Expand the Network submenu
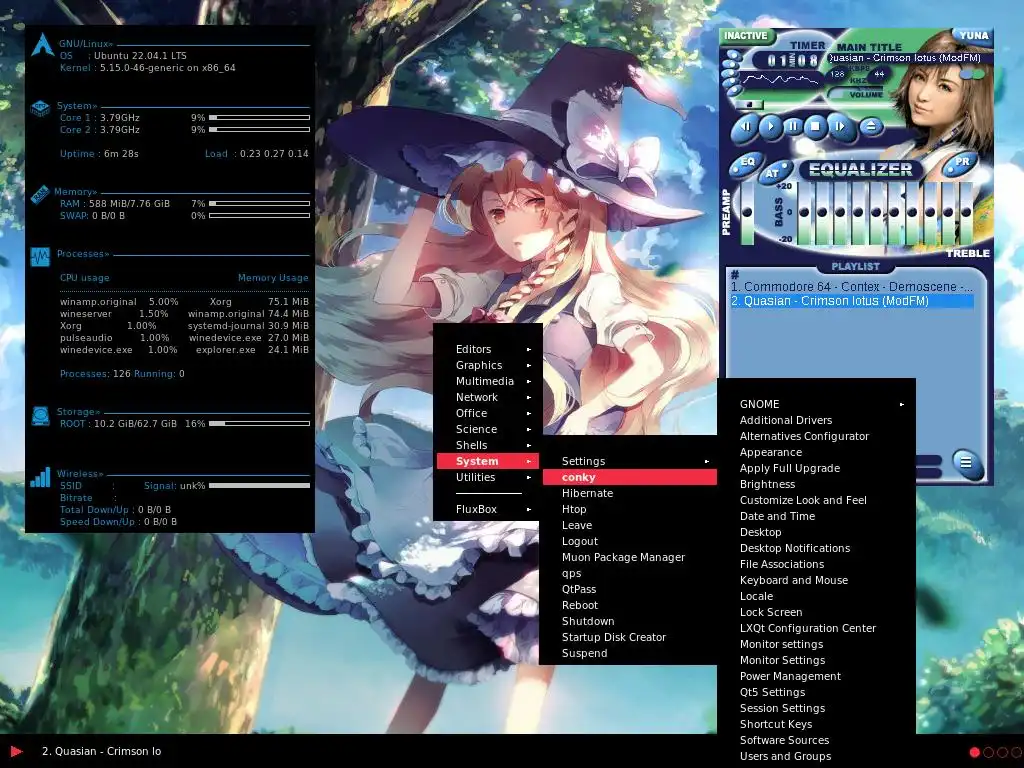 point(488,397)
